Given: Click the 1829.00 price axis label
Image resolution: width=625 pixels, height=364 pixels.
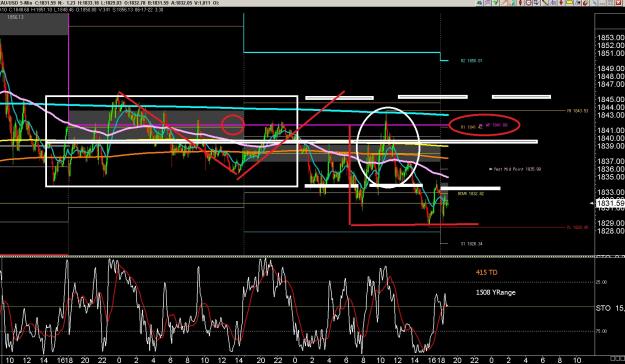Looking at the screenshot, I should click(610, 223).
